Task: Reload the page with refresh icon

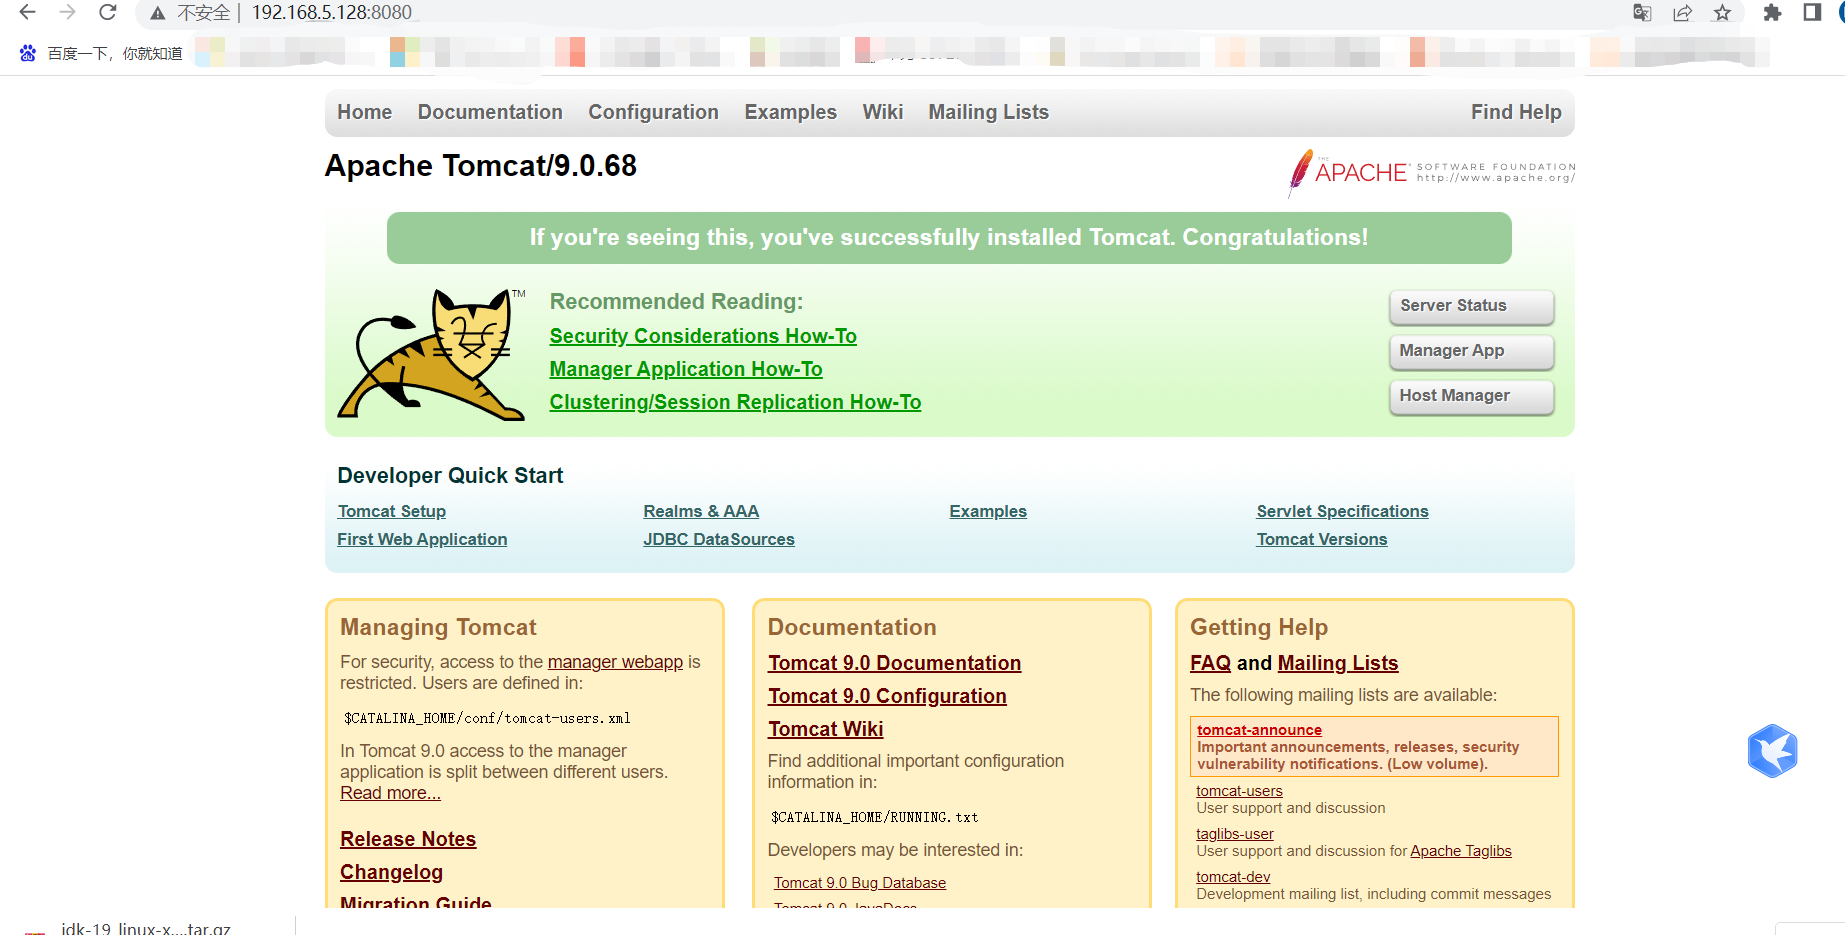Action: click(107, 13)
